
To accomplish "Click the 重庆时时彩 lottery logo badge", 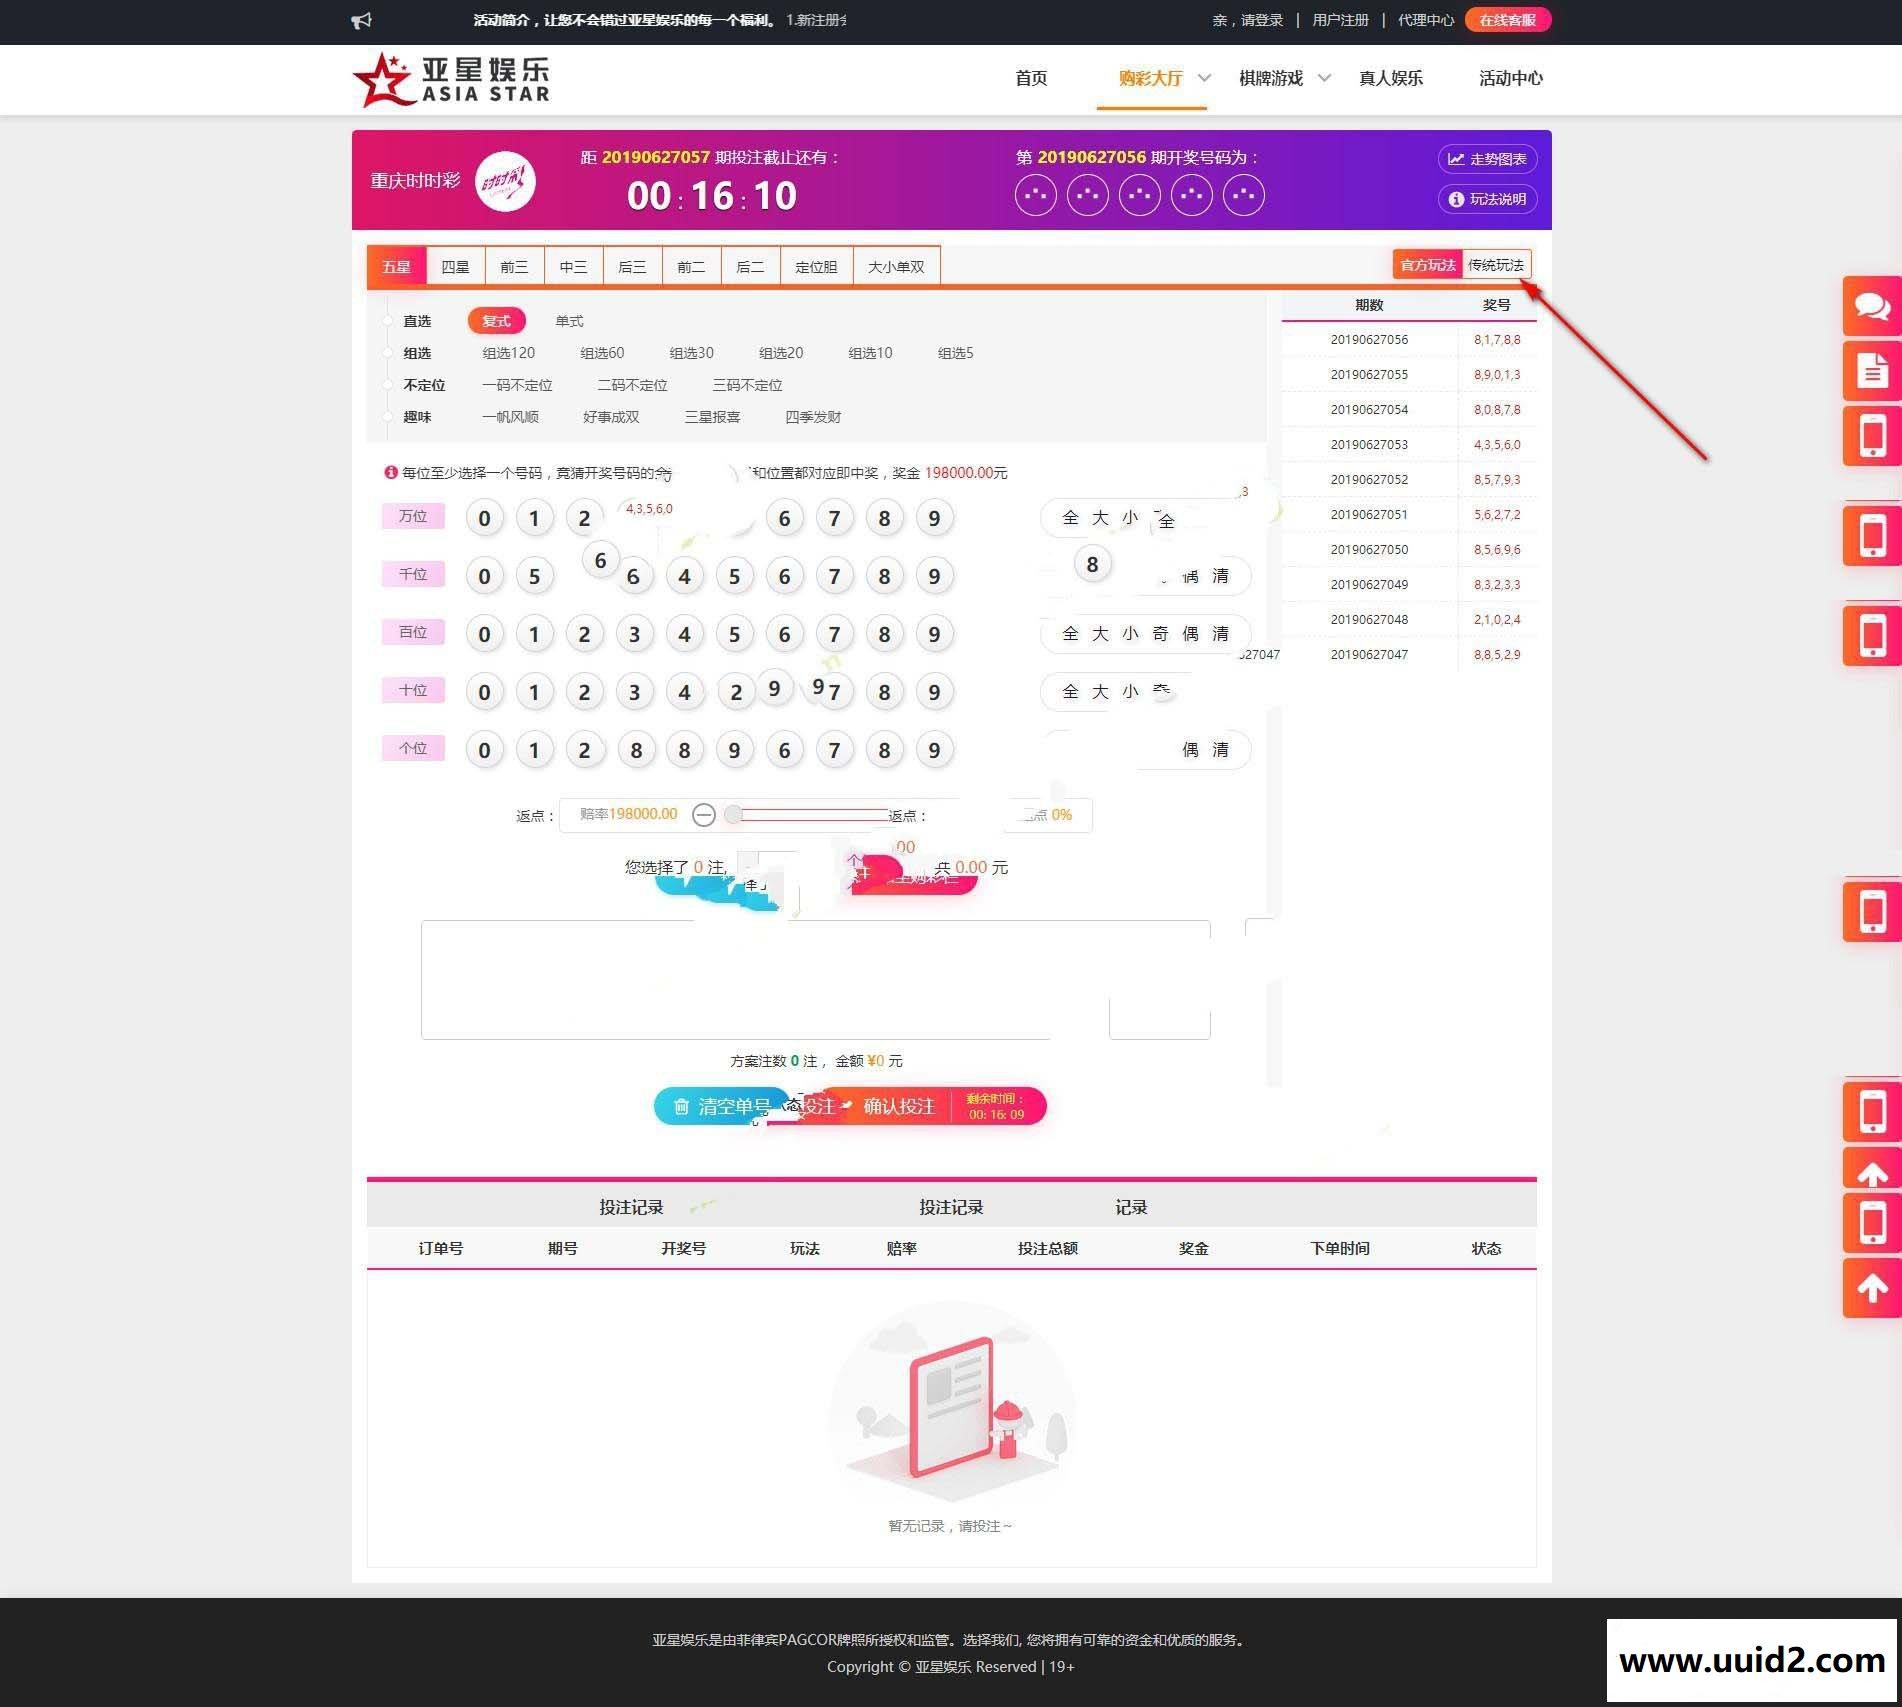I will click(x=506, y=182).
